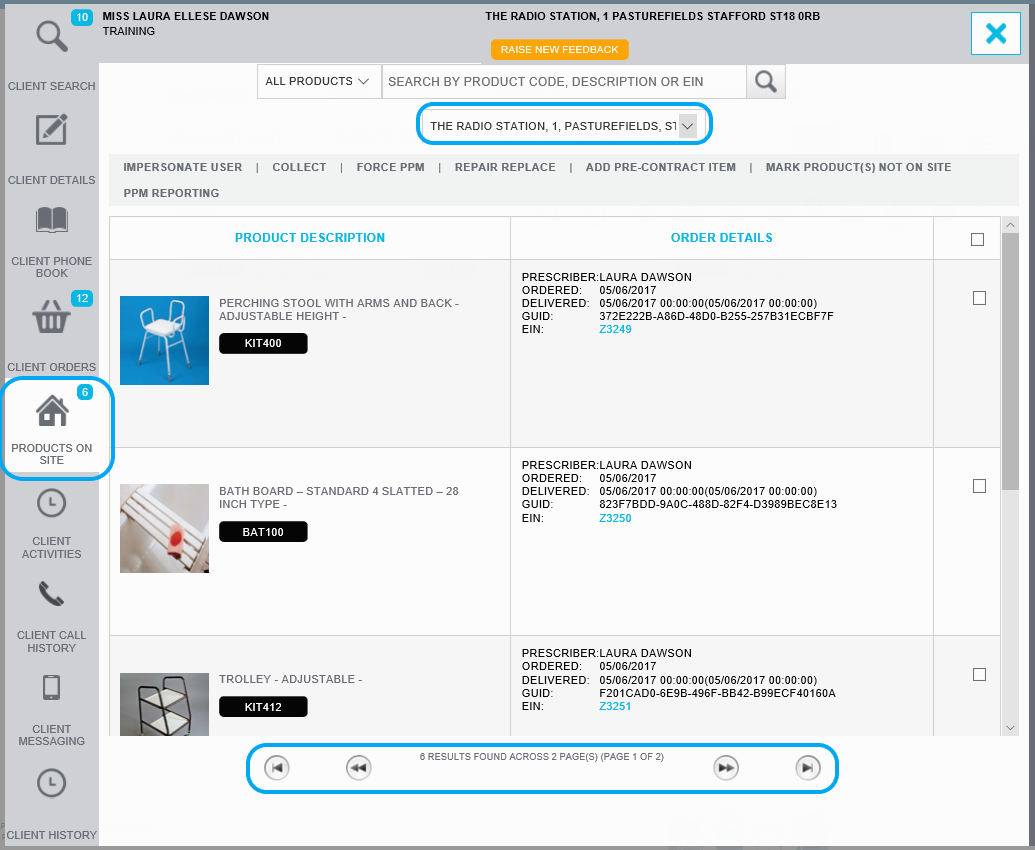1035x850 pixels.
Task: Click the Bath Board Standard 4 Slatted text
Action: [x=339, y=498]
